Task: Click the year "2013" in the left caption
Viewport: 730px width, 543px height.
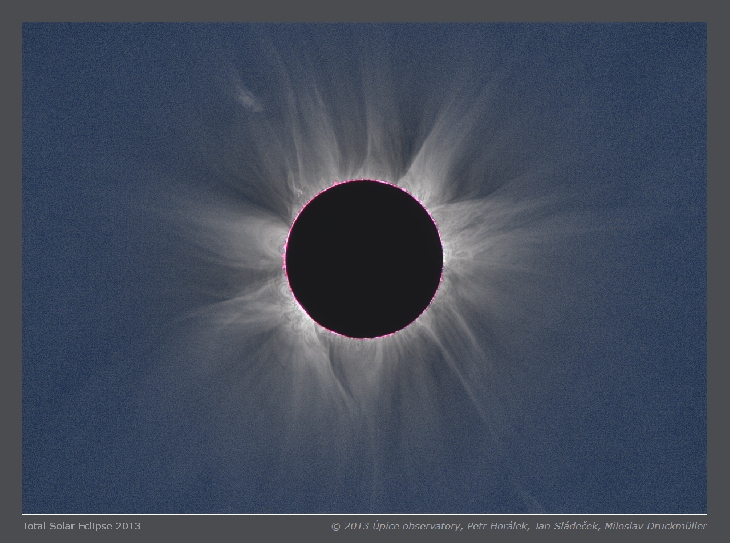Action: tap(127, 526)
